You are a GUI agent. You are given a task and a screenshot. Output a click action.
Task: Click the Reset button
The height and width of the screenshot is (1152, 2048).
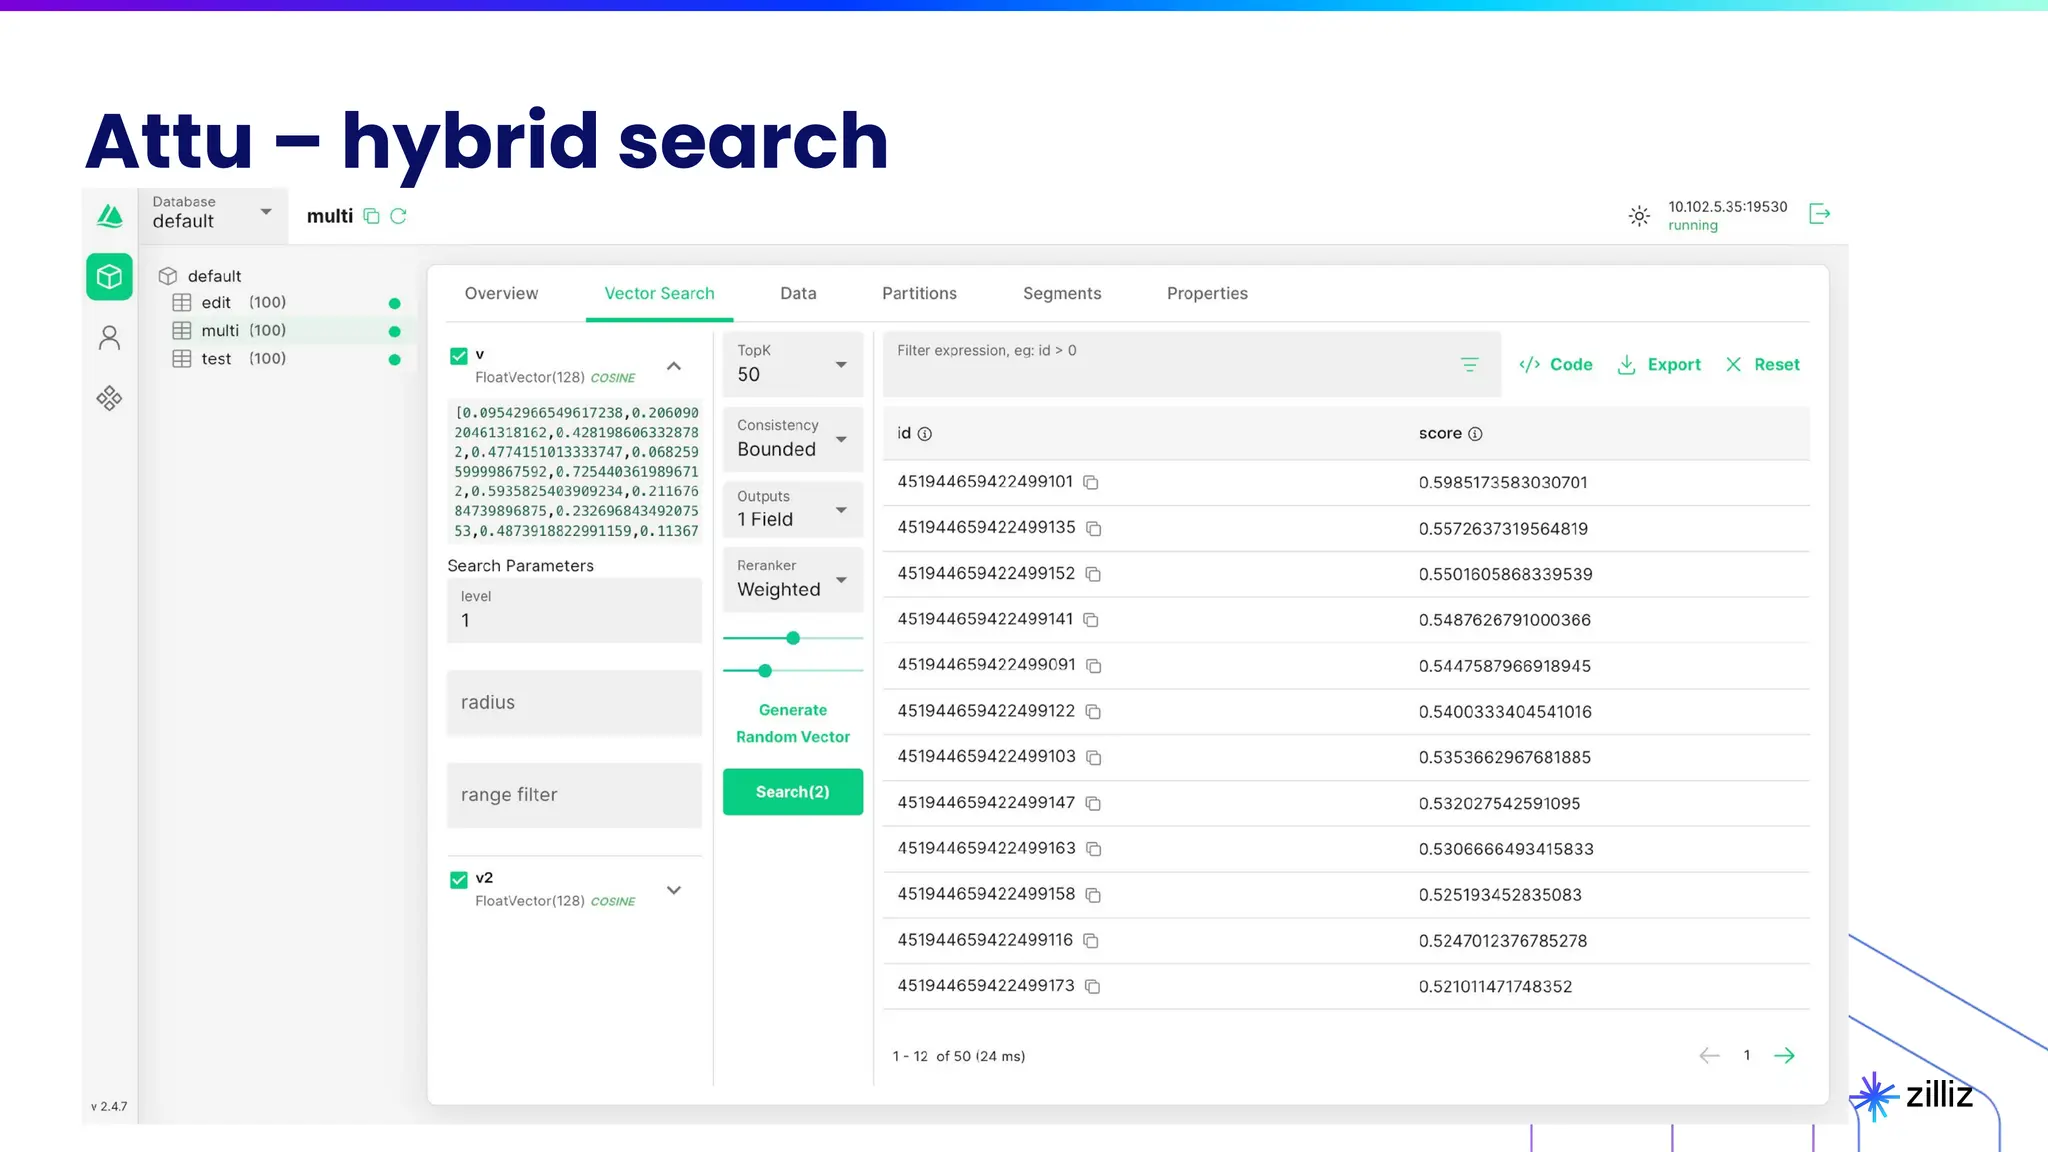[x=1762, y=365]
